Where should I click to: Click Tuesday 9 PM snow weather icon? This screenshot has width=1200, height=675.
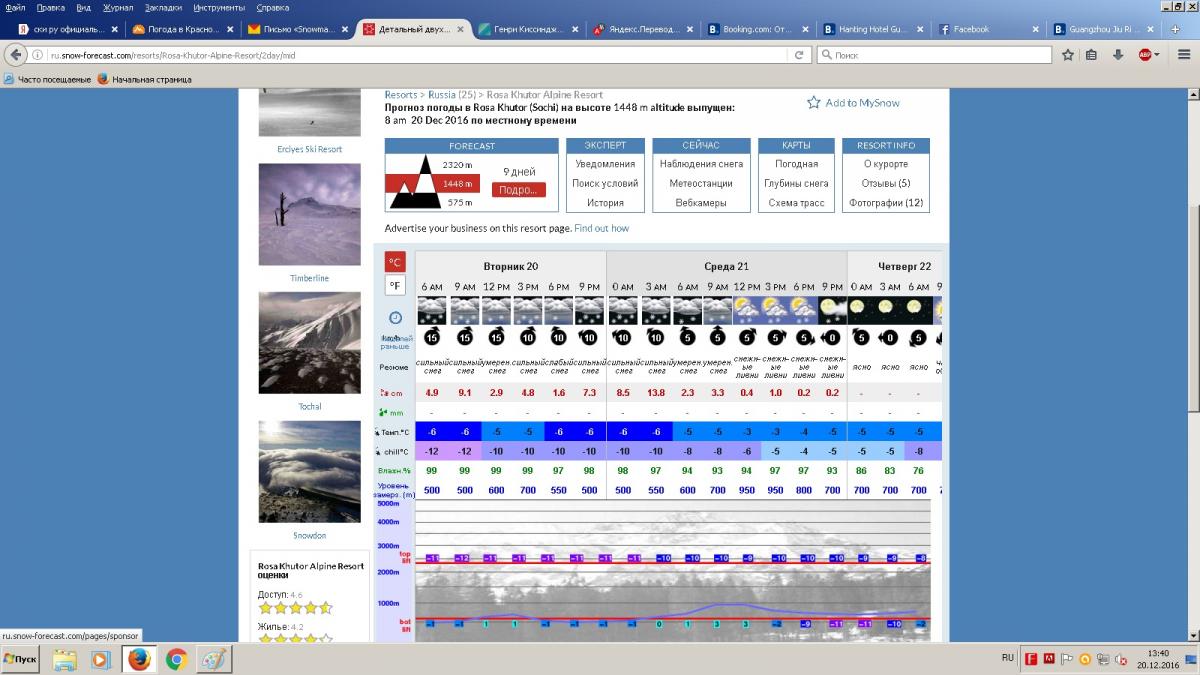[589, 310]
